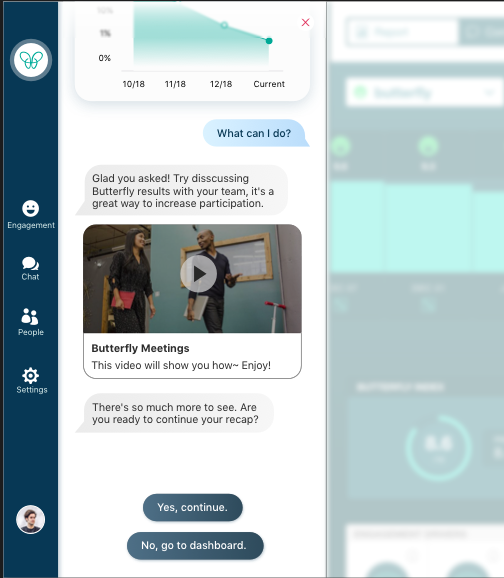Select the 12/18 data point on chart
504x578 pixels.
[x=224, y=25]
